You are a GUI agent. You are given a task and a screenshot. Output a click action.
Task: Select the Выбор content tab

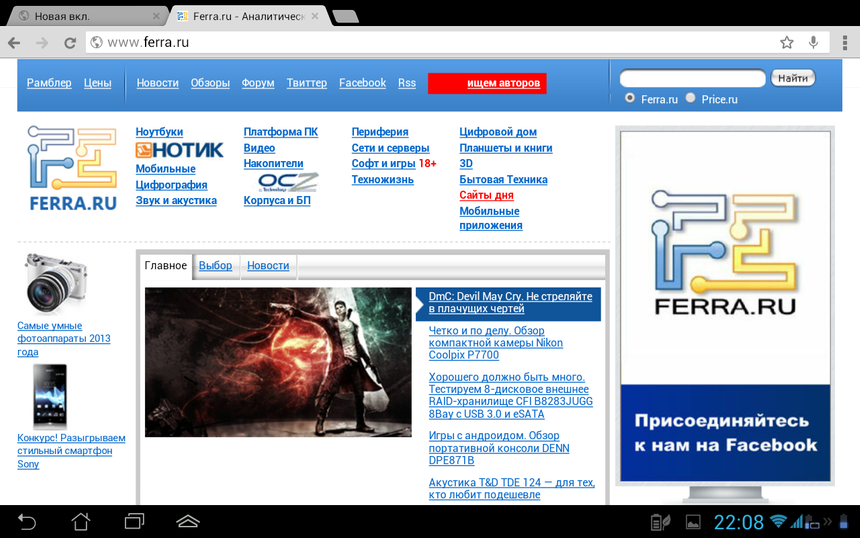(x=215, y=265)
